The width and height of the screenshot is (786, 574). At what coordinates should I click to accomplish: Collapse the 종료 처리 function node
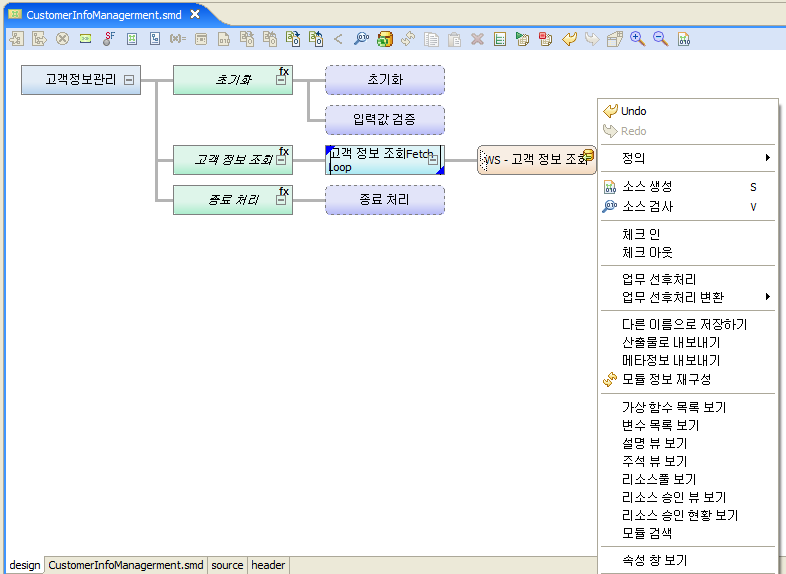[x=281, y=201]
